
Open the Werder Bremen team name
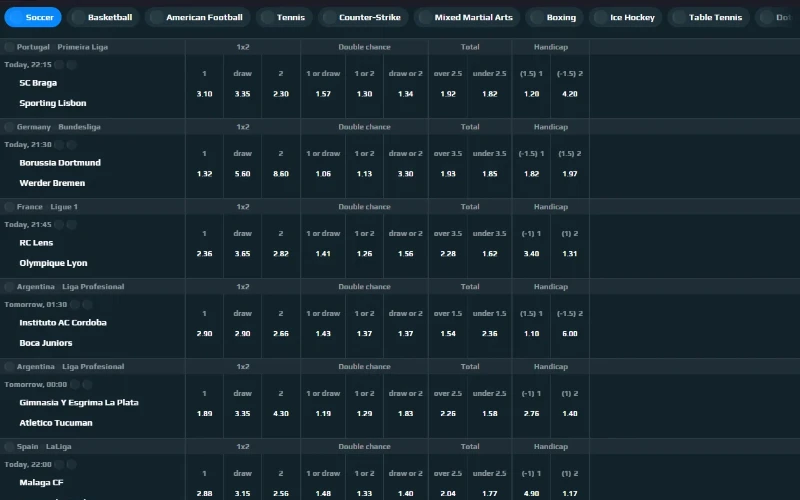[x=52, y=183]
